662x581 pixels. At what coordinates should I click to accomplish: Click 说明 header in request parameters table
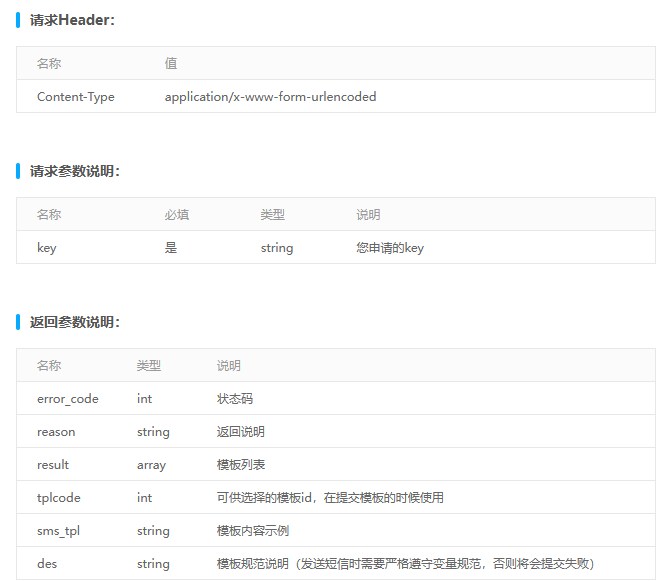point(369,214)
